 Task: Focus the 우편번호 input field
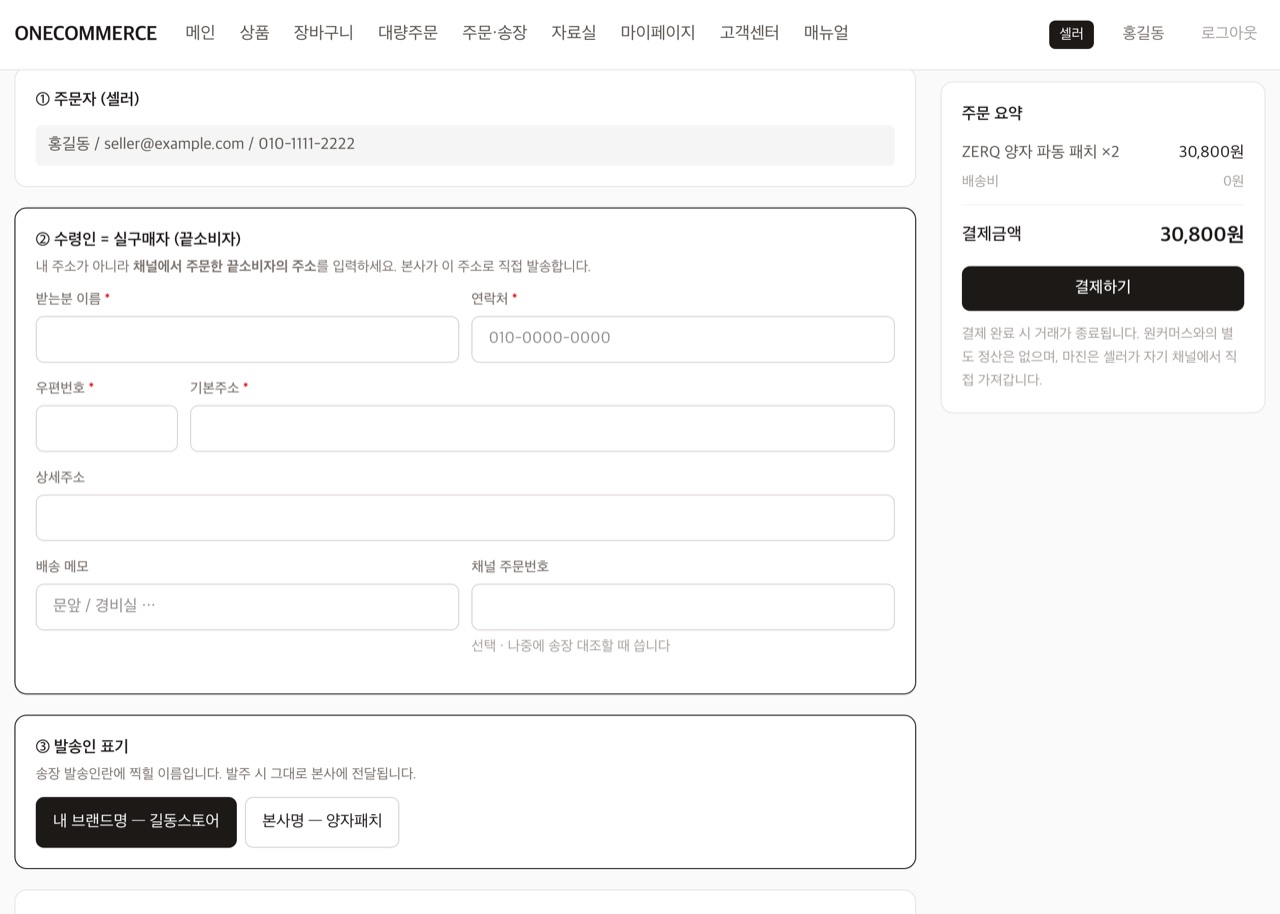(x=107, y=428)
